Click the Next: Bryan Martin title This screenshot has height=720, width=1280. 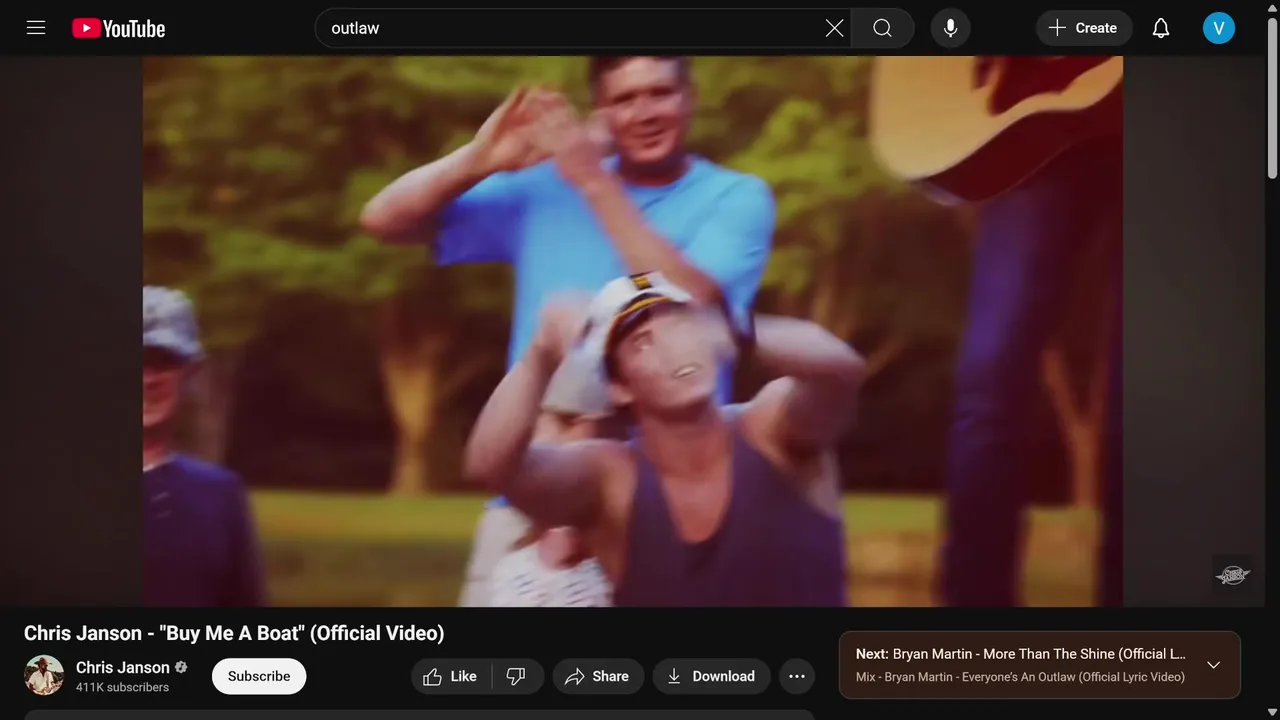click(x=1021, y=654)
